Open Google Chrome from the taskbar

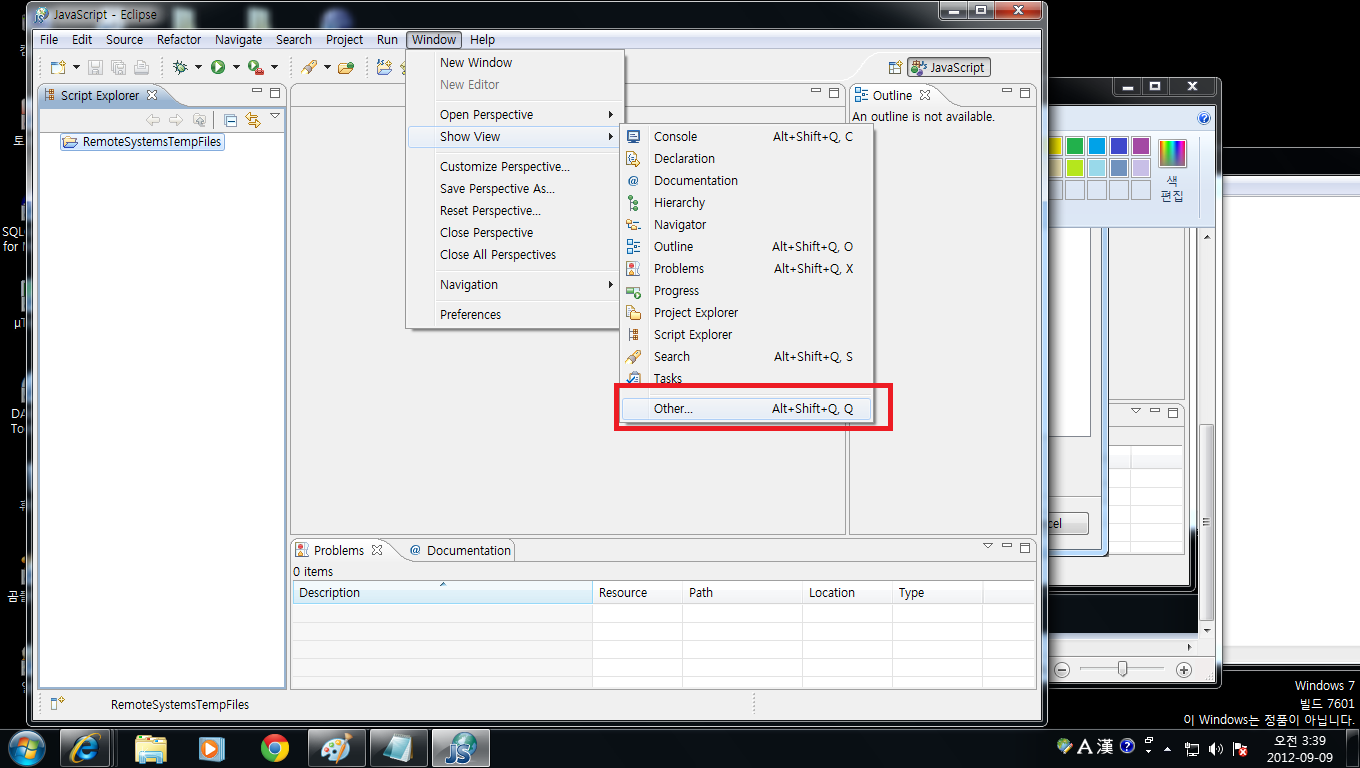pos(274,747)
